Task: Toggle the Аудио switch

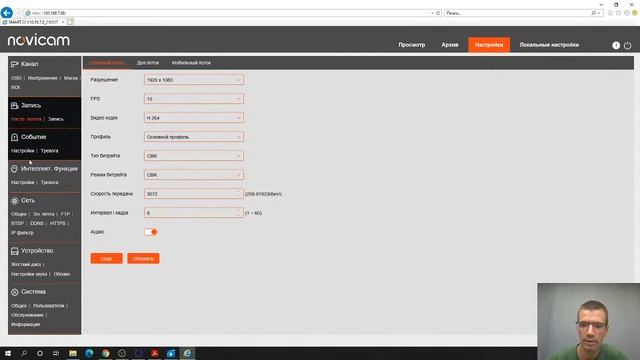Action: (151, 232)
